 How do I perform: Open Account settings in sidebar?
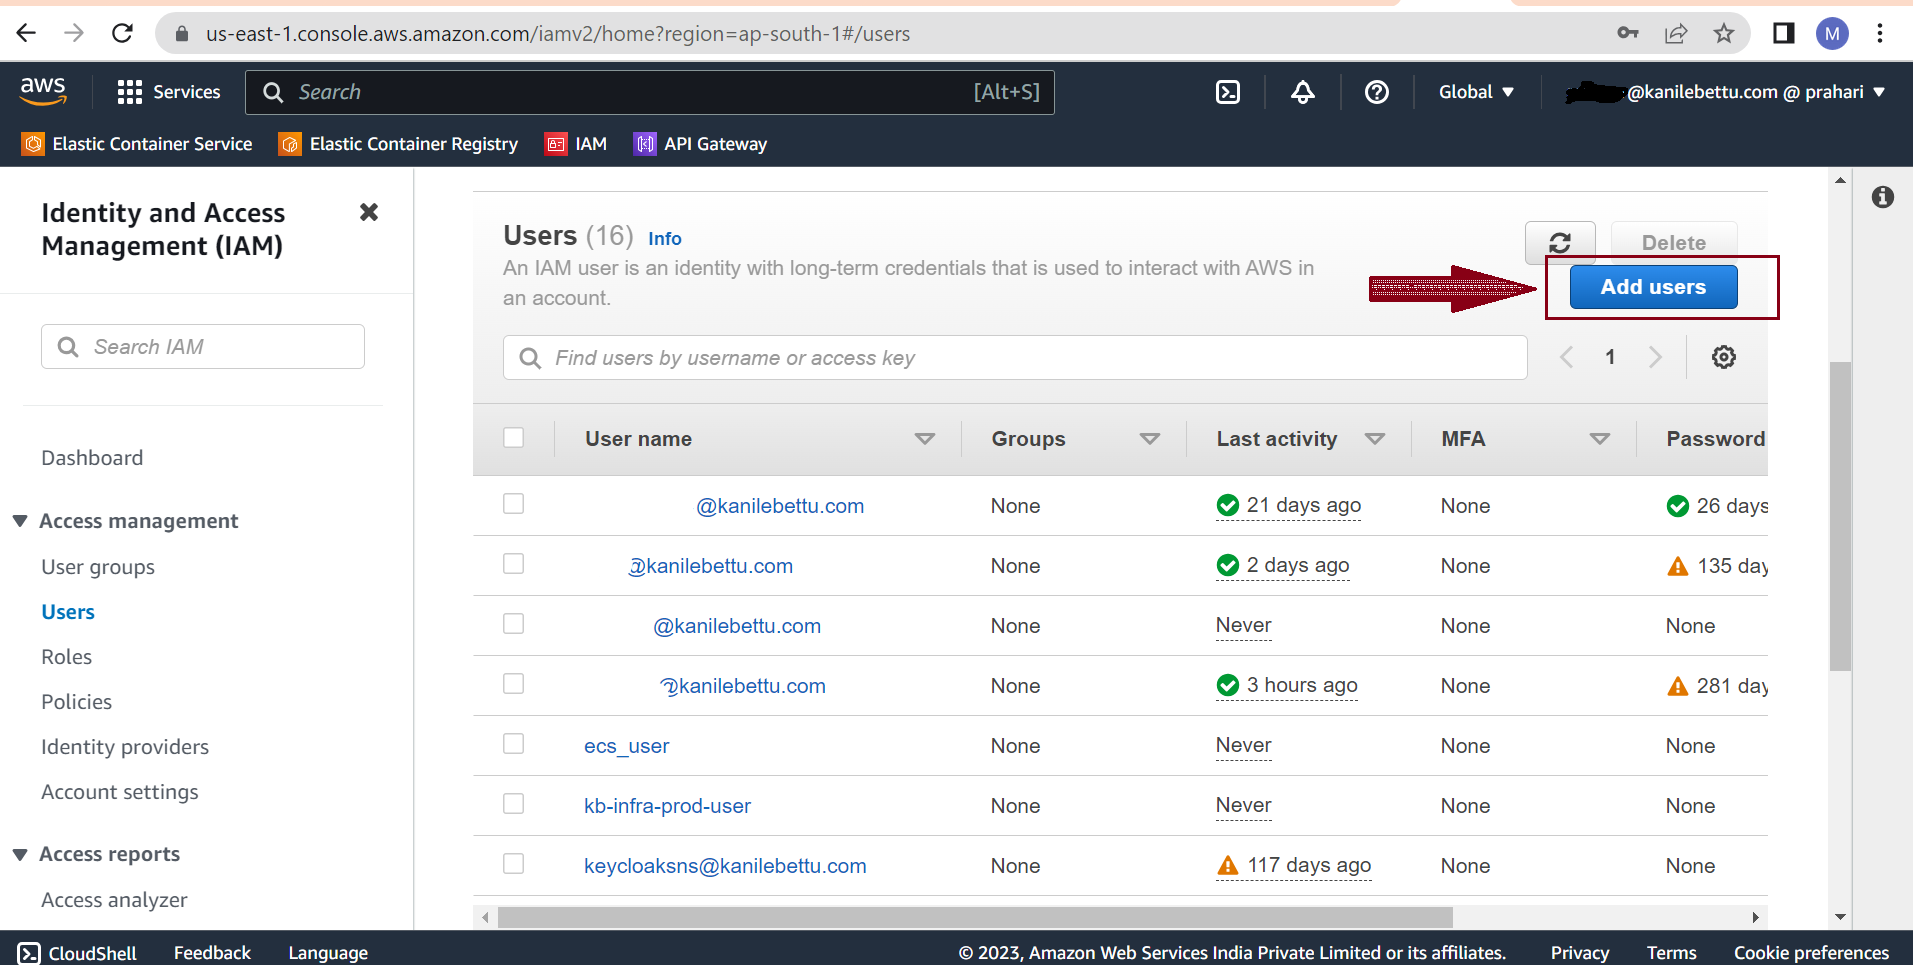[x=120, y=792]
